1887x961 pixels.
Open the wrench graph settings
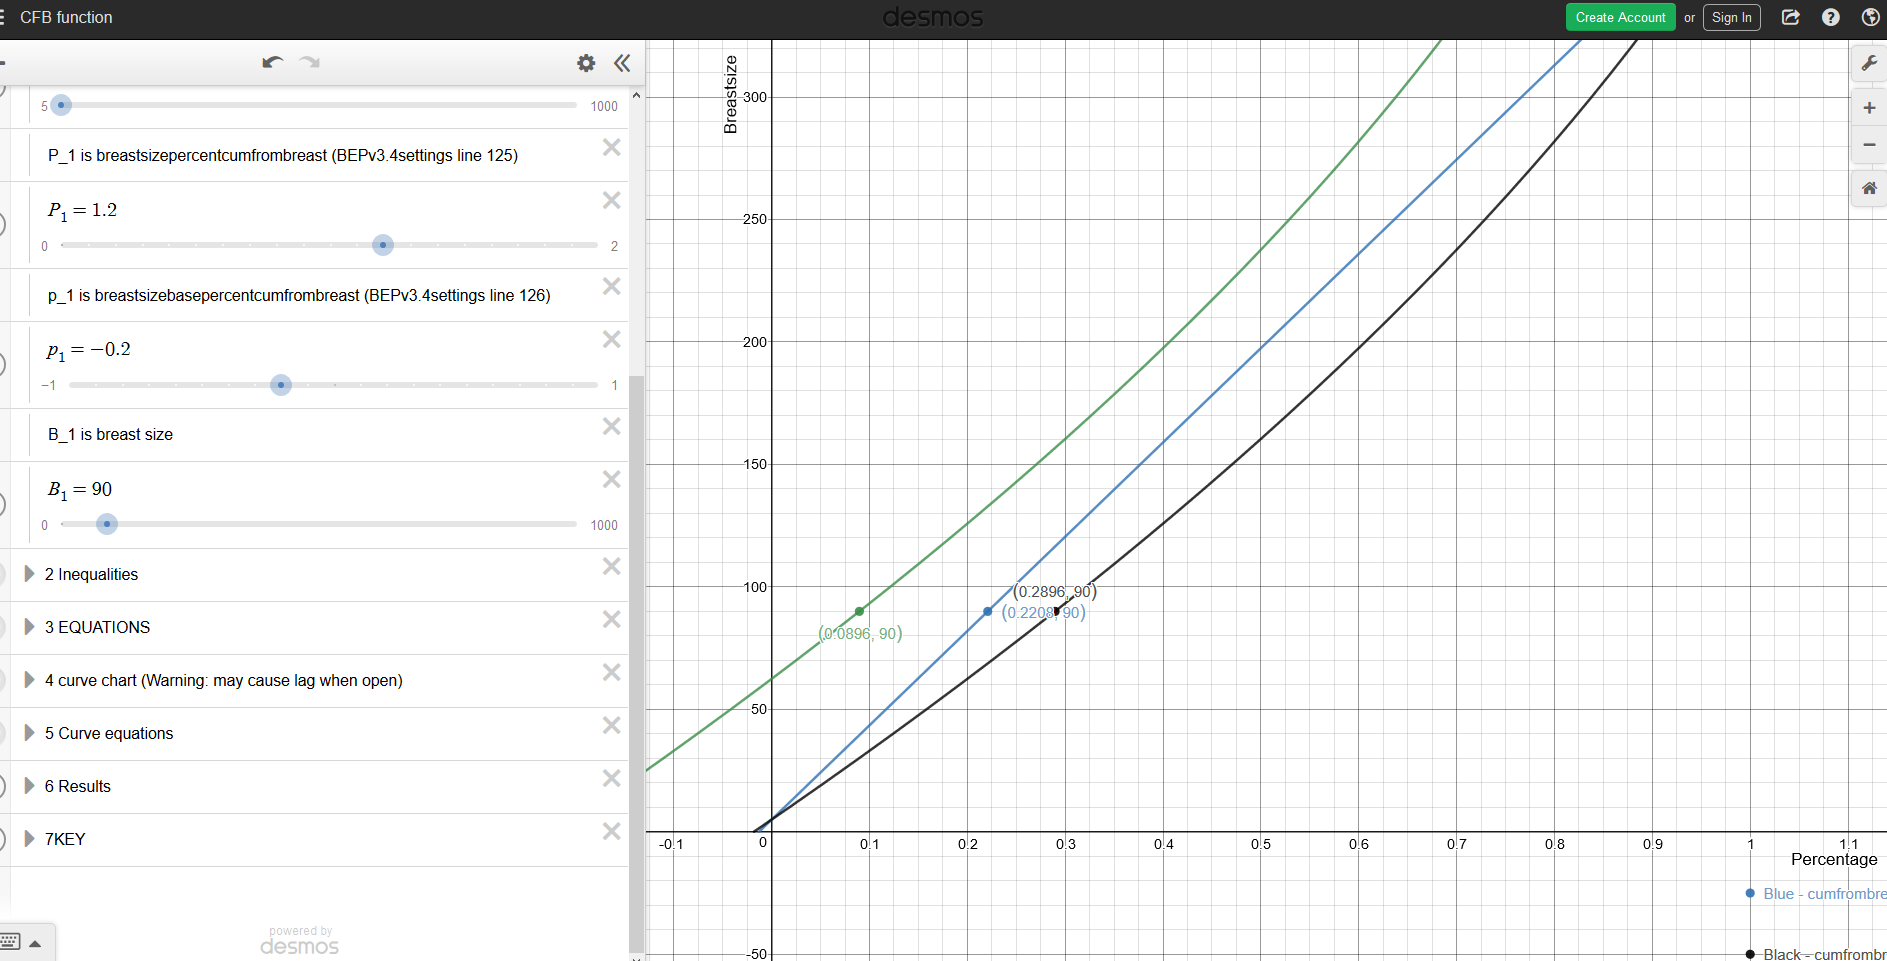coord(1868,64)
